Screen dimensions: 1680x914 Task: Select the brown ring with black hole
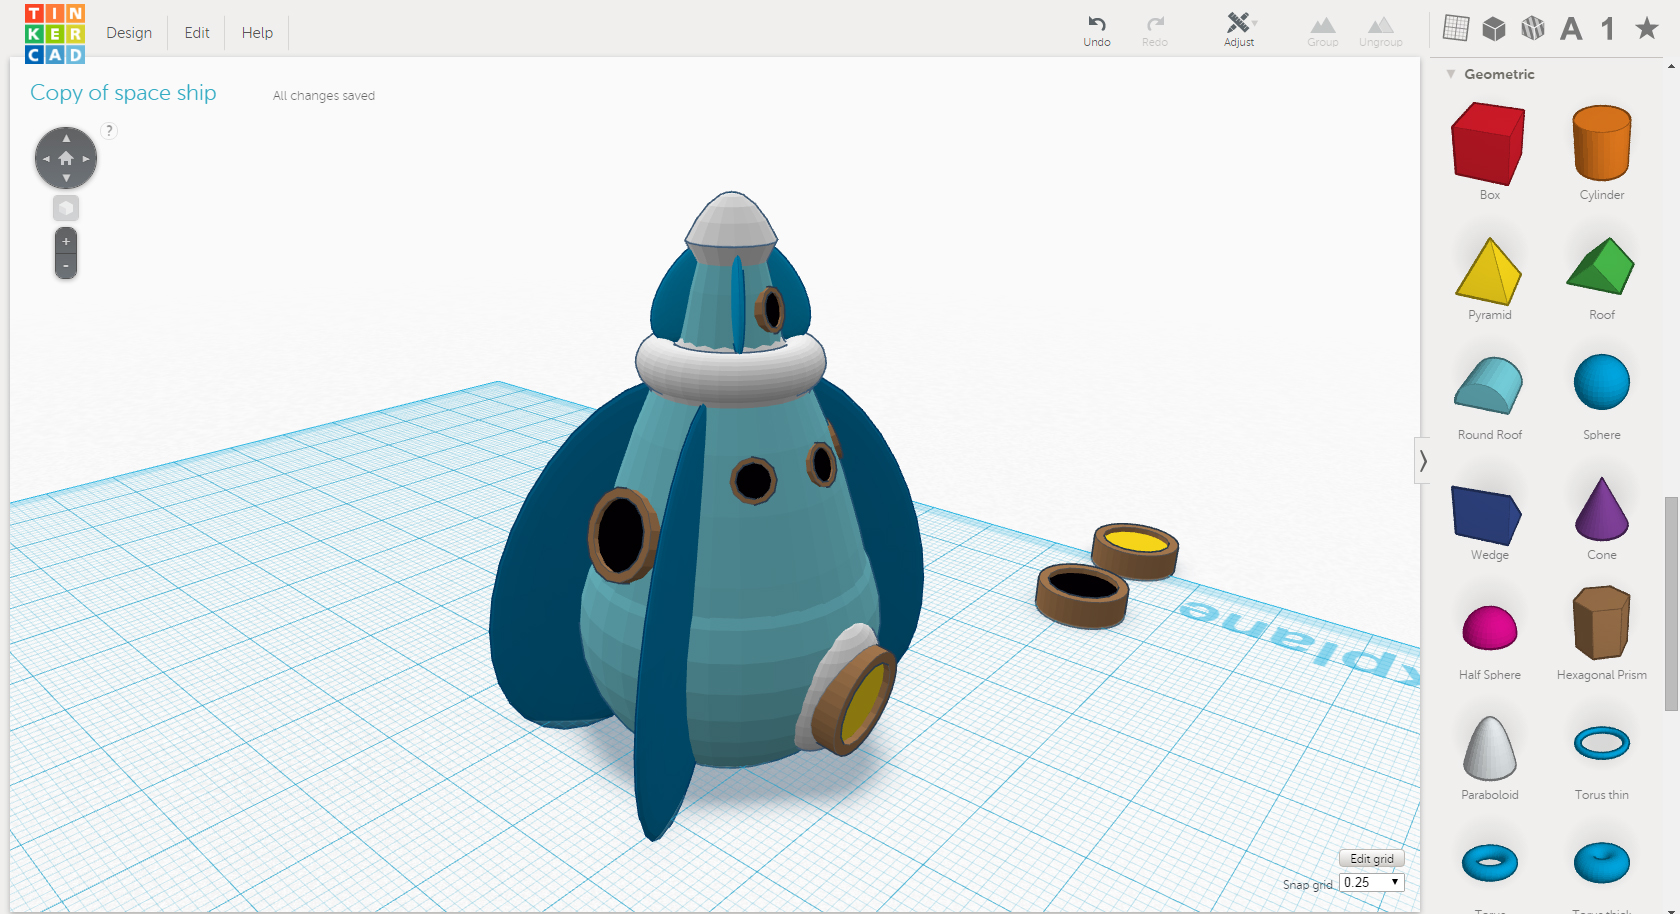(1082, 596)
